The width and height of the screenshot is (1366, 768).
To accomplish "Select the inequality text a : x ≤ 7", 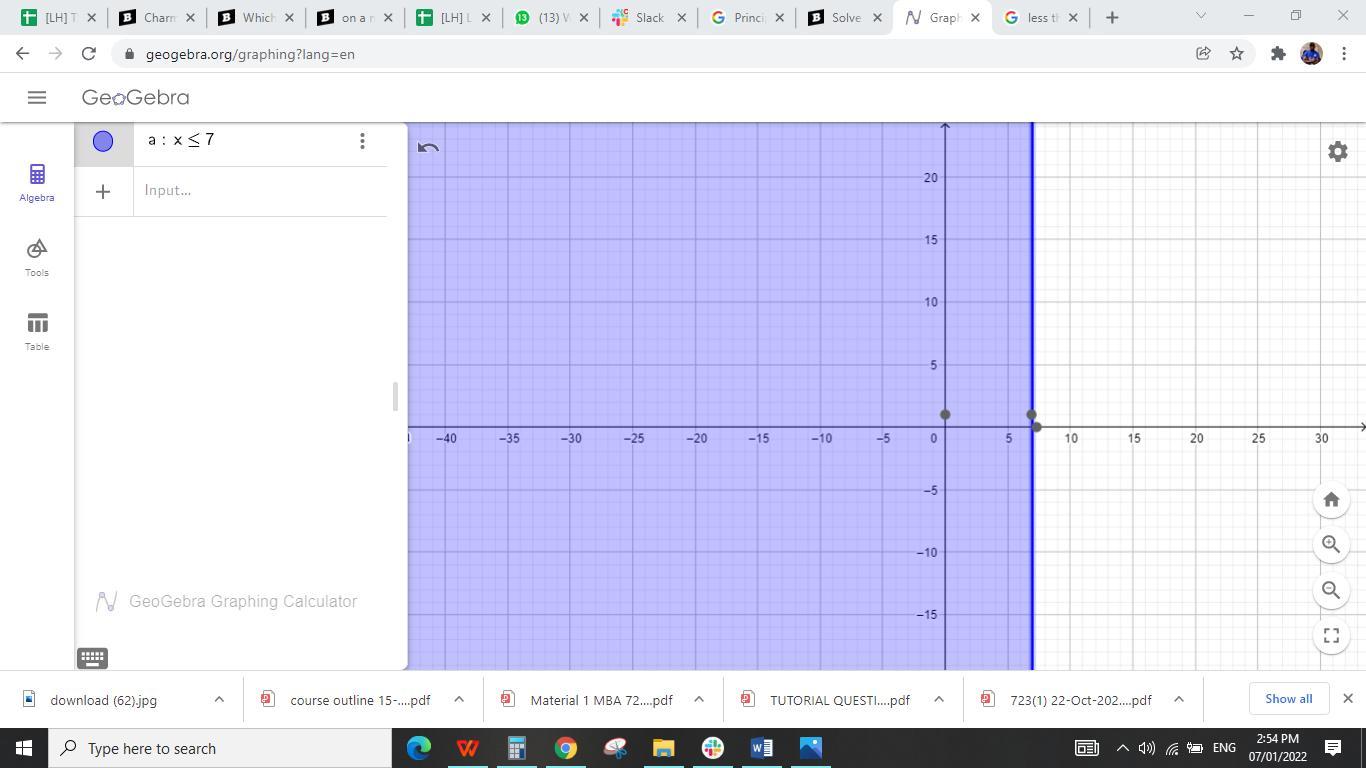I will tap(181, 140).
